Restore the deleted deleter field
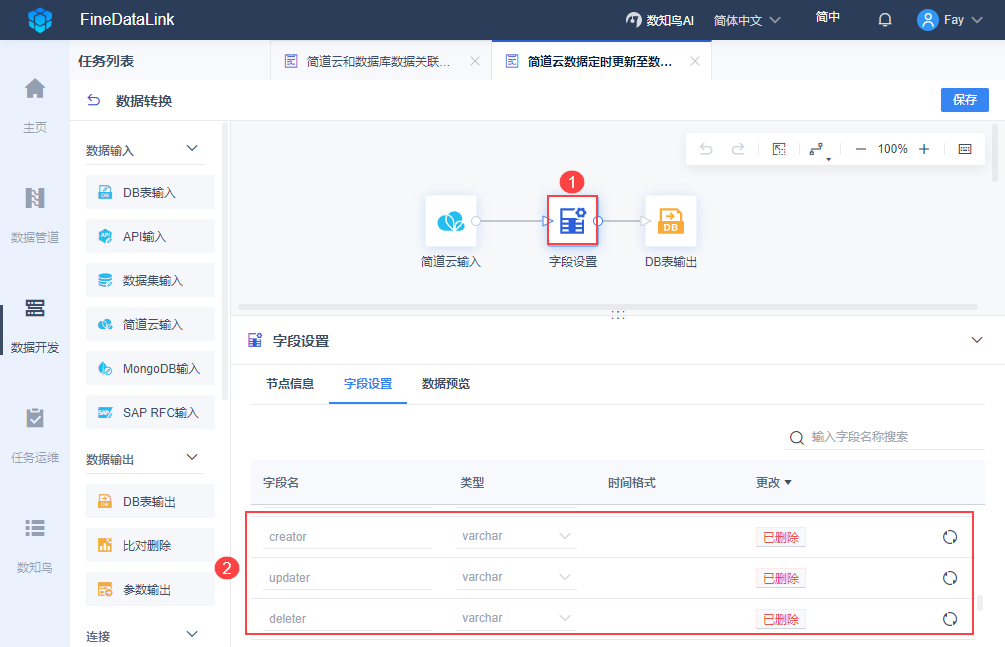The width and height of the screenshot is (1005, 647). (x=950, y=619)
